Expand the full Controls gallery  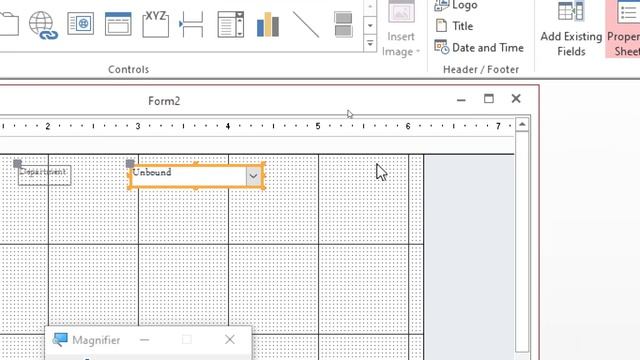click(370, 43)
